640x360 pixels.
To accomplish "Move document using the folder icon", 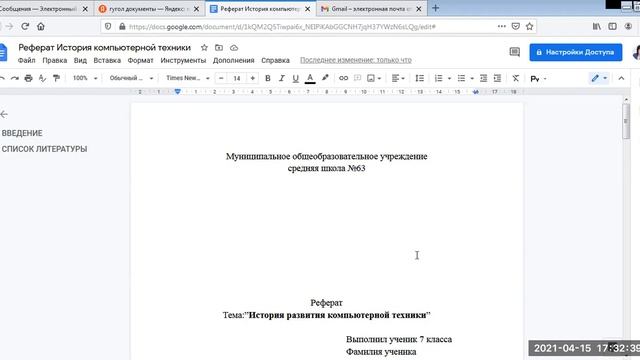I will coord(219,48).
